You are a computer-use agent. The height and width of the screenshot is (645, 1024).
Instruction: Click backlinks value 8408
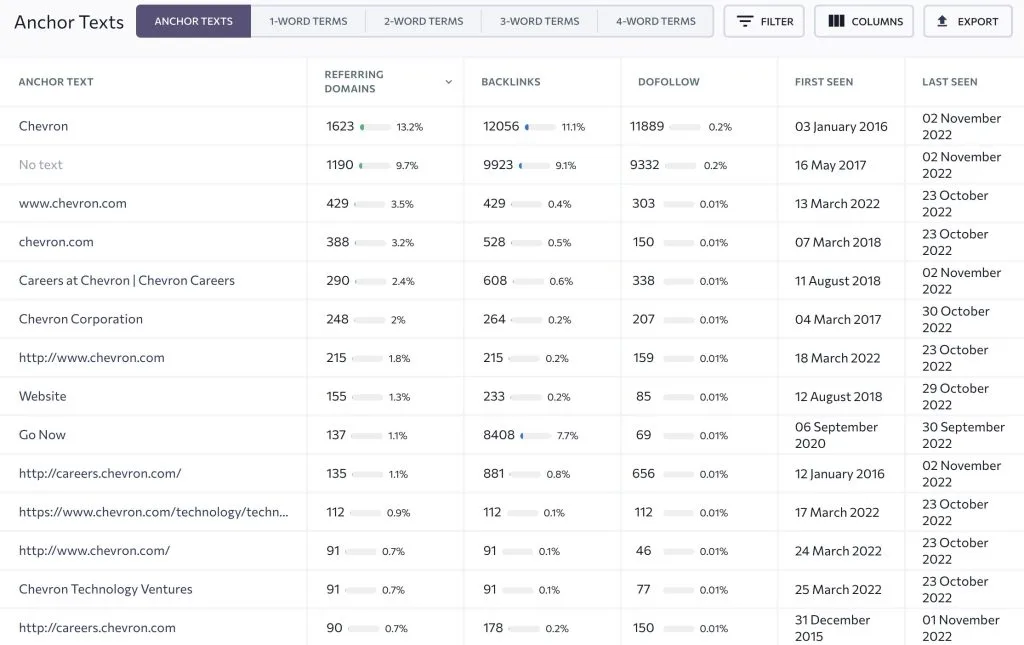[x=499, y=434]
